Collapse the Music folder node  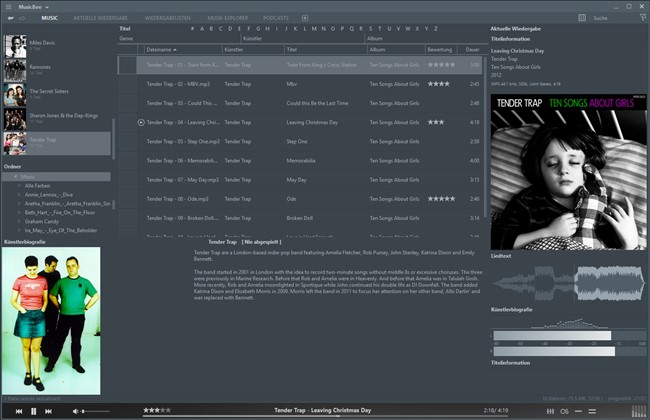(16, 177)
